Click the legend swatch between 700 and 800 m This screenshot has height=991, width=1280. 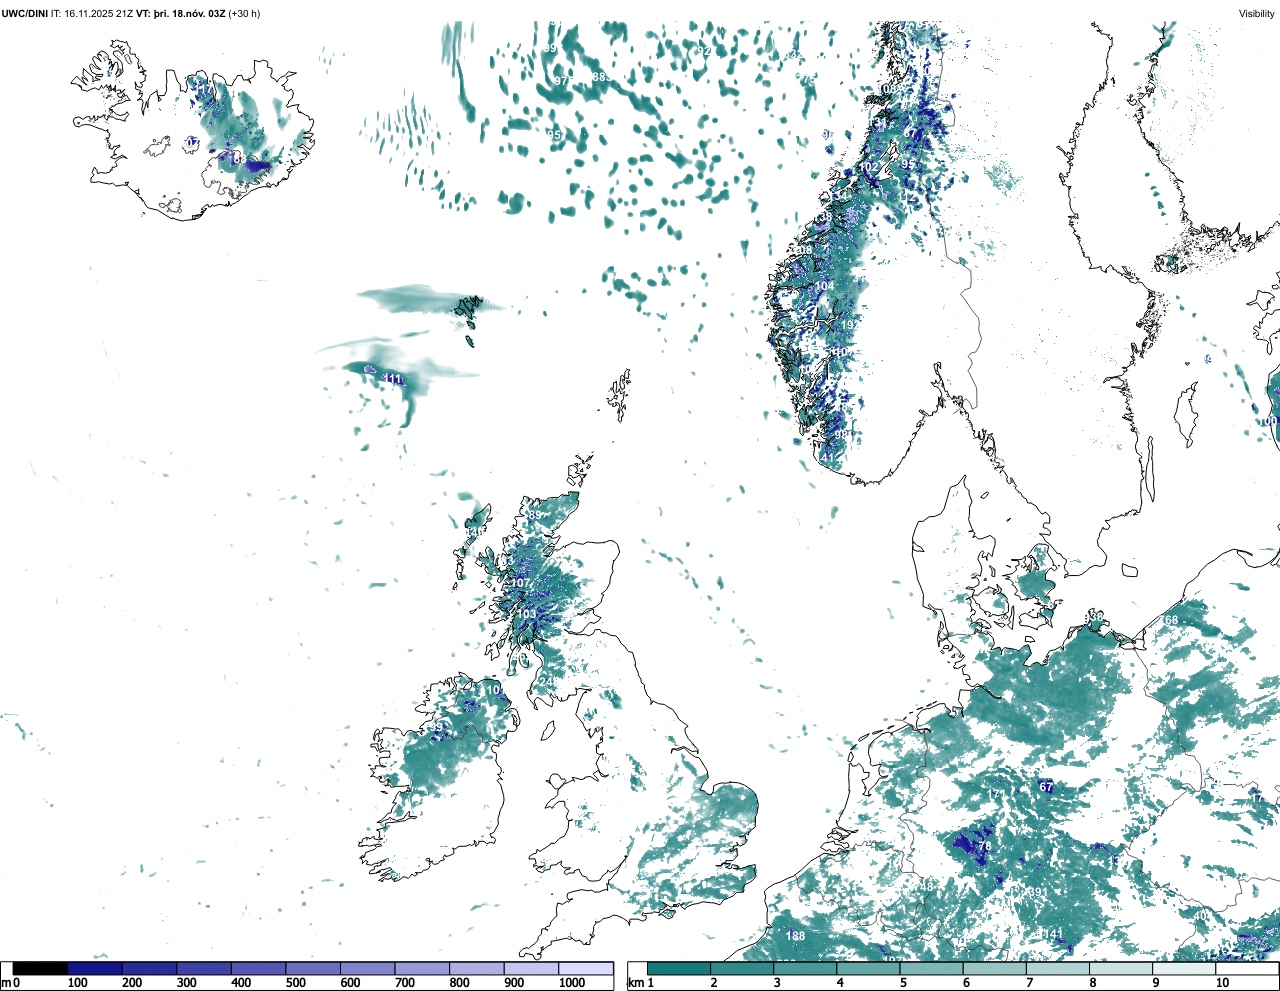(422, 968)
